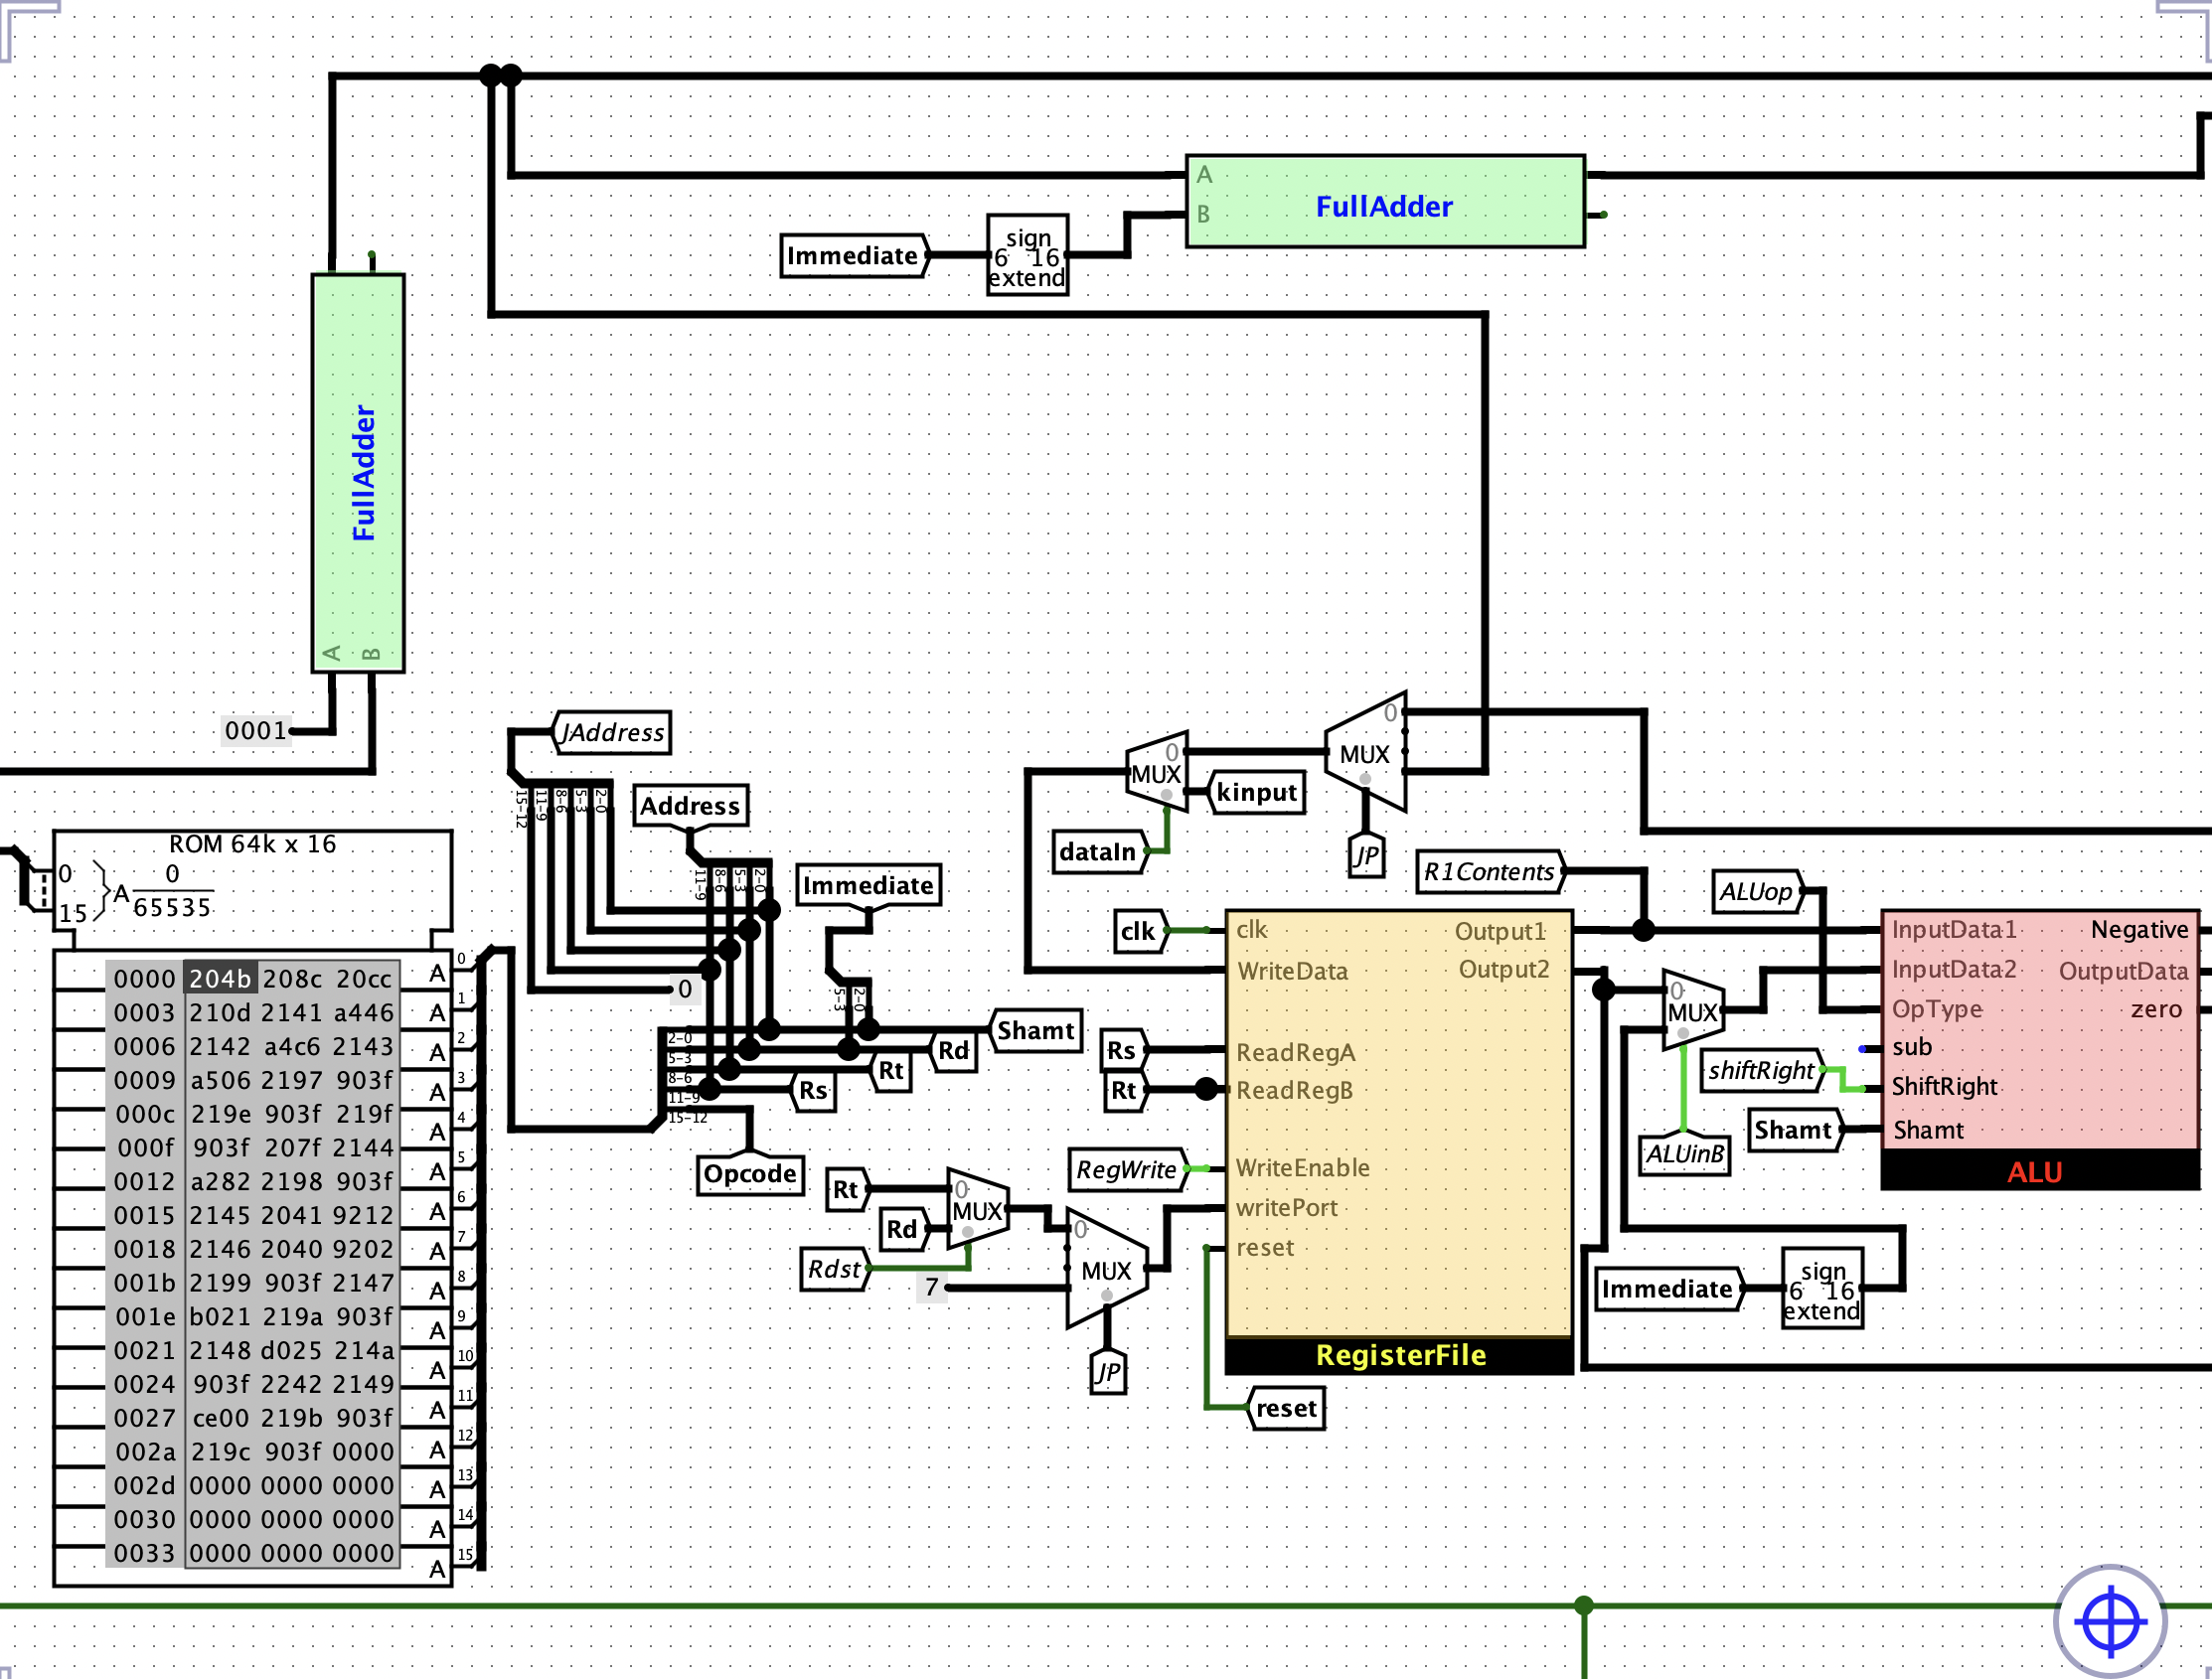Click ROM cell containing 204b

221,978
